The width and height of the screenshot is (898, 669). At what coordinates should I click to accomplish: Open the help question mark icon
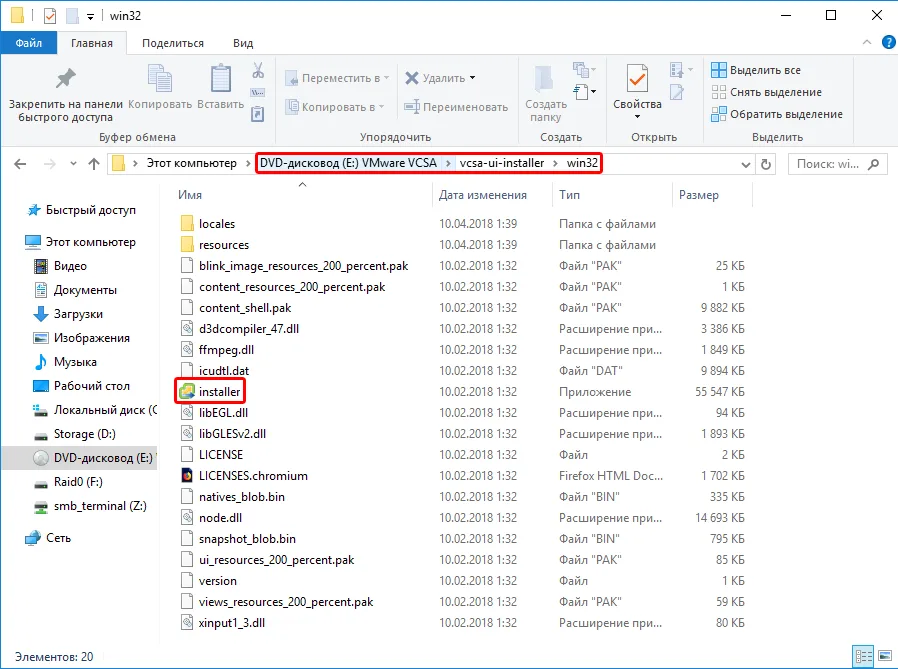pos(888,42)
